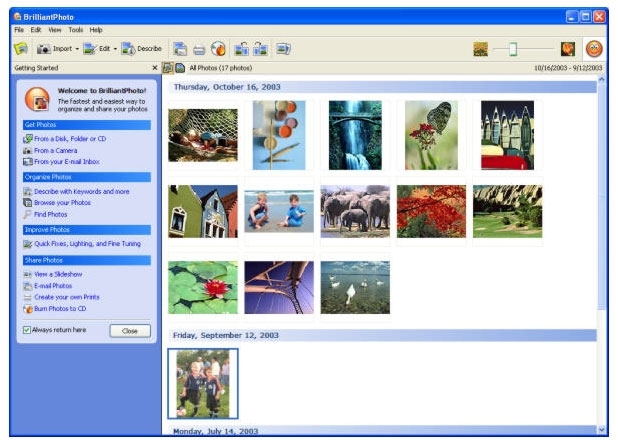Click the View a Slideshow link
The width and height of the screenshot is (618, 443).
tap(58, 274)
